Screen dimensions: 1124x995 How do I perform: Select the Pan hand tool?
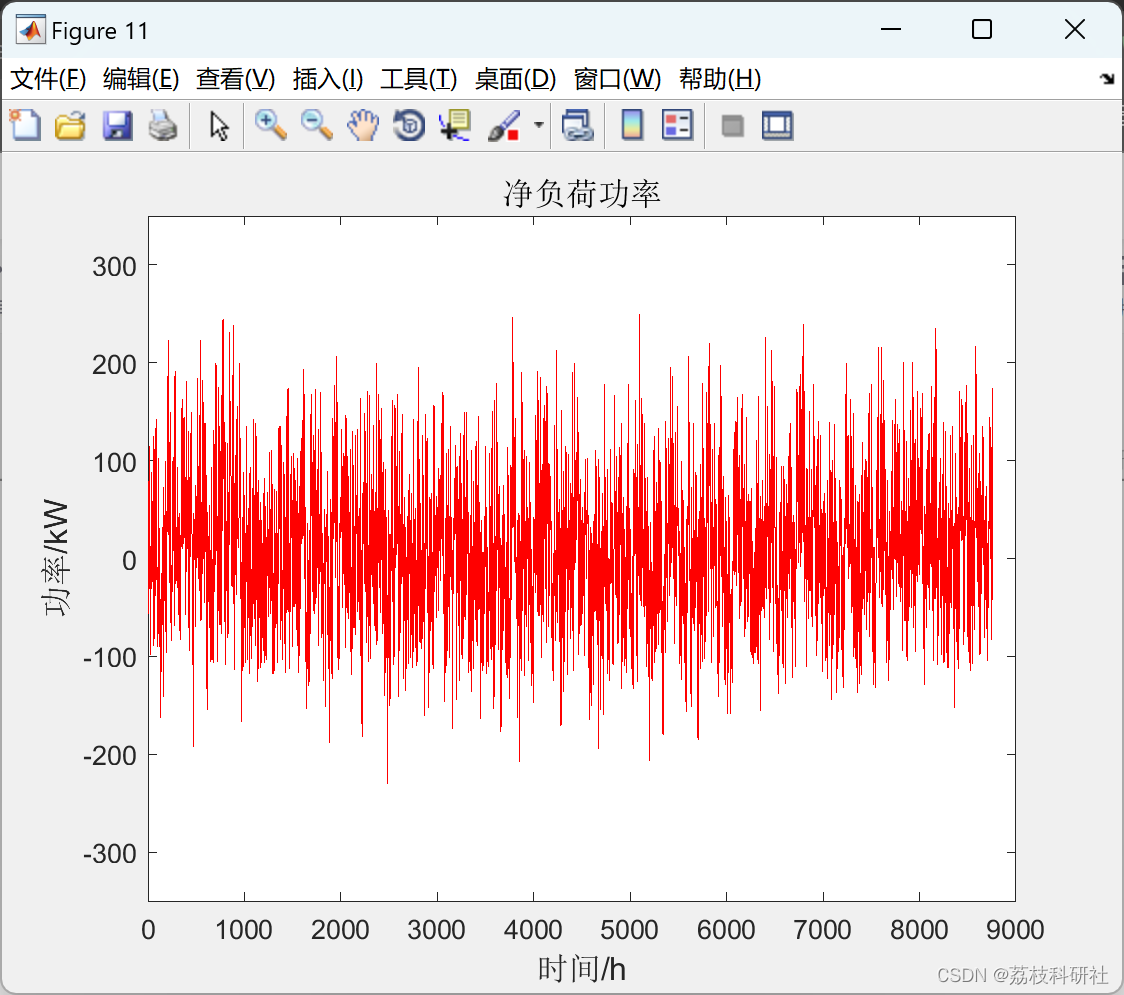click(363, 125)
